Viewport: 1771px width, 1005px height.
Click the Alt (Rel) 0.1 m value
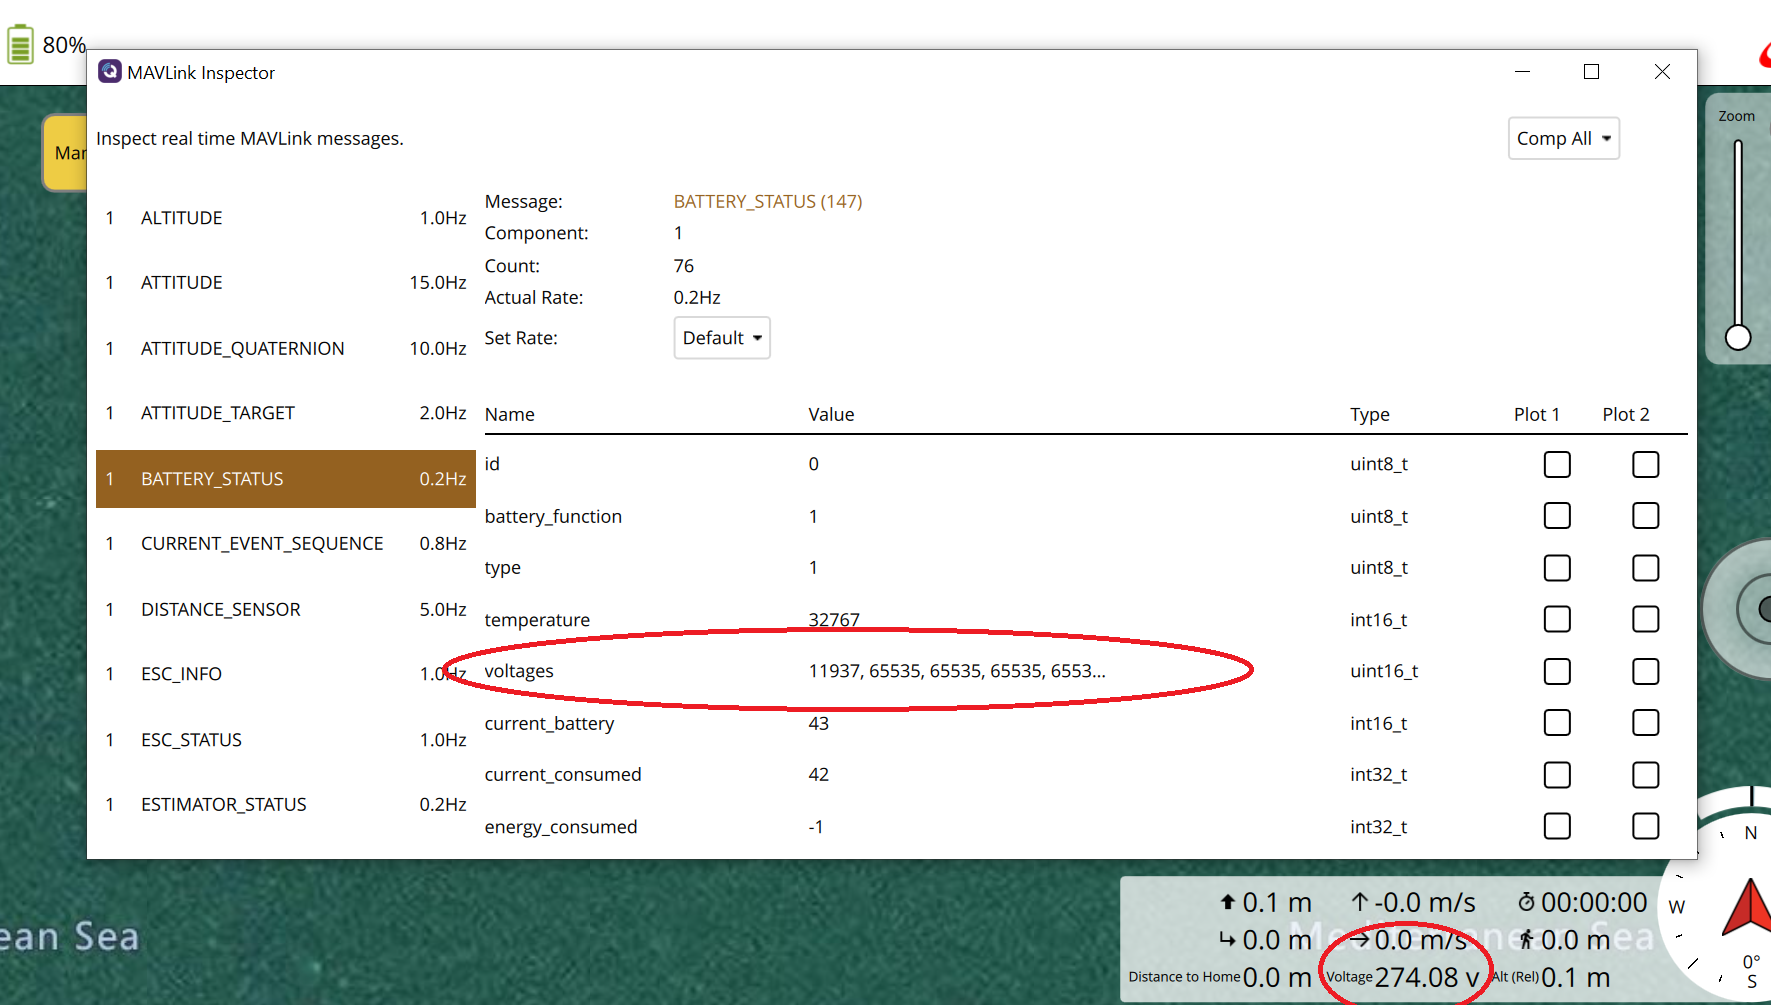1575,977
